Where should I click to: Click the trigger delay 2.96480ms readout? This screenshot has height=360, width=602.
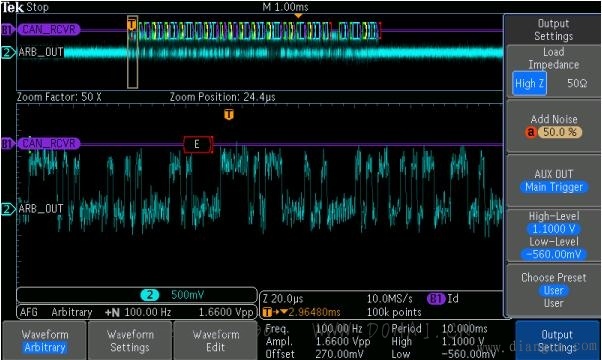314,312
